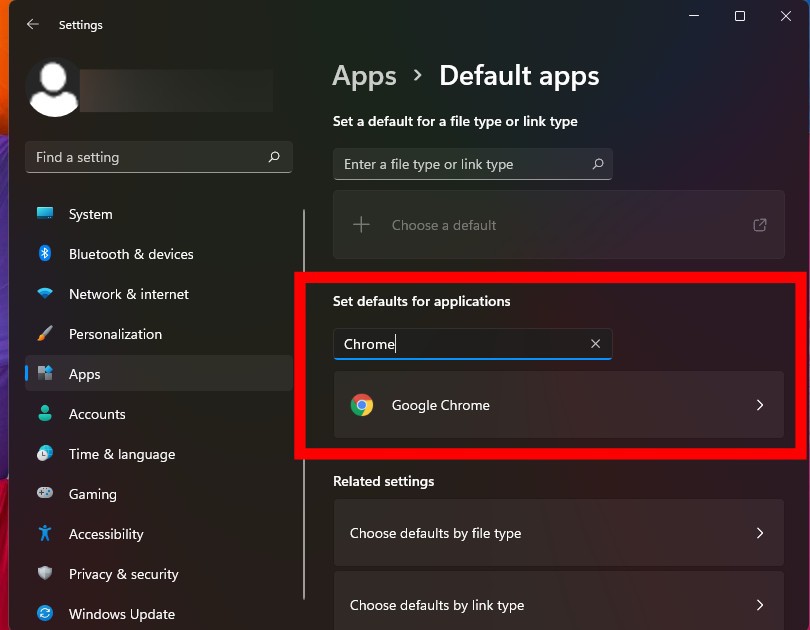Select the Gaming category
This screenshot has width=810, height=630.
coord(159,494)
